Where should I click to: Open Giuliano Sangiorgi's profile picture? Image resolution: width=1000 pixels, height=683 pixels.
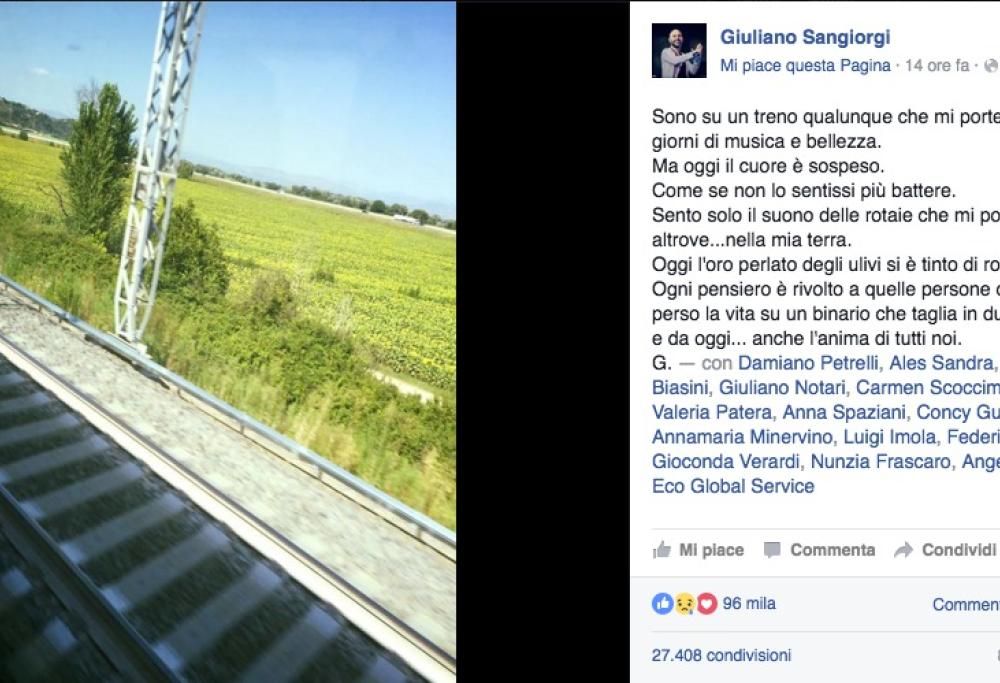(679, 50)
